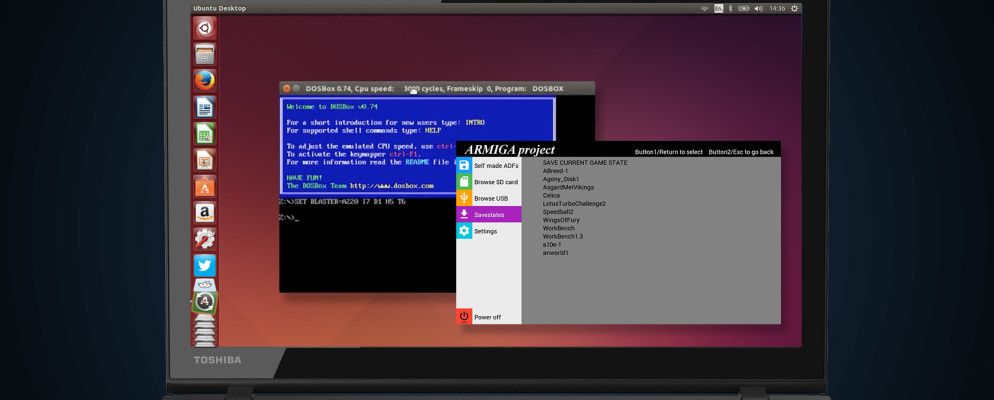The width and height of the screenshot is (994, 400).
Task: Select the orange USB icon in ARMIGA
Action: click(464, 198)
